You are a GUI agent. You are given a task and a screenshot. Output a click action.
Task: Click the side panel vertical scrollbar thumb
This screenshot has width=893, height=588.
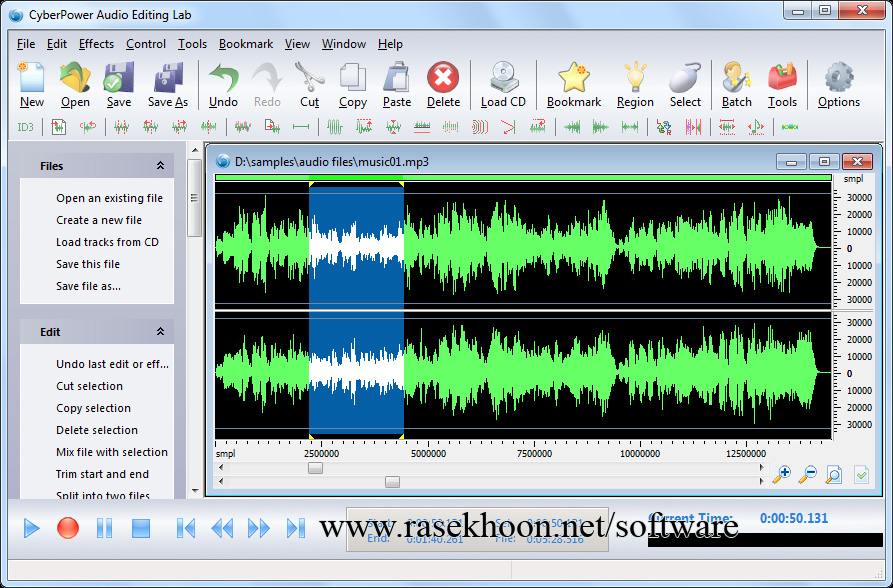pyautogui.click(x=195, y=198)
